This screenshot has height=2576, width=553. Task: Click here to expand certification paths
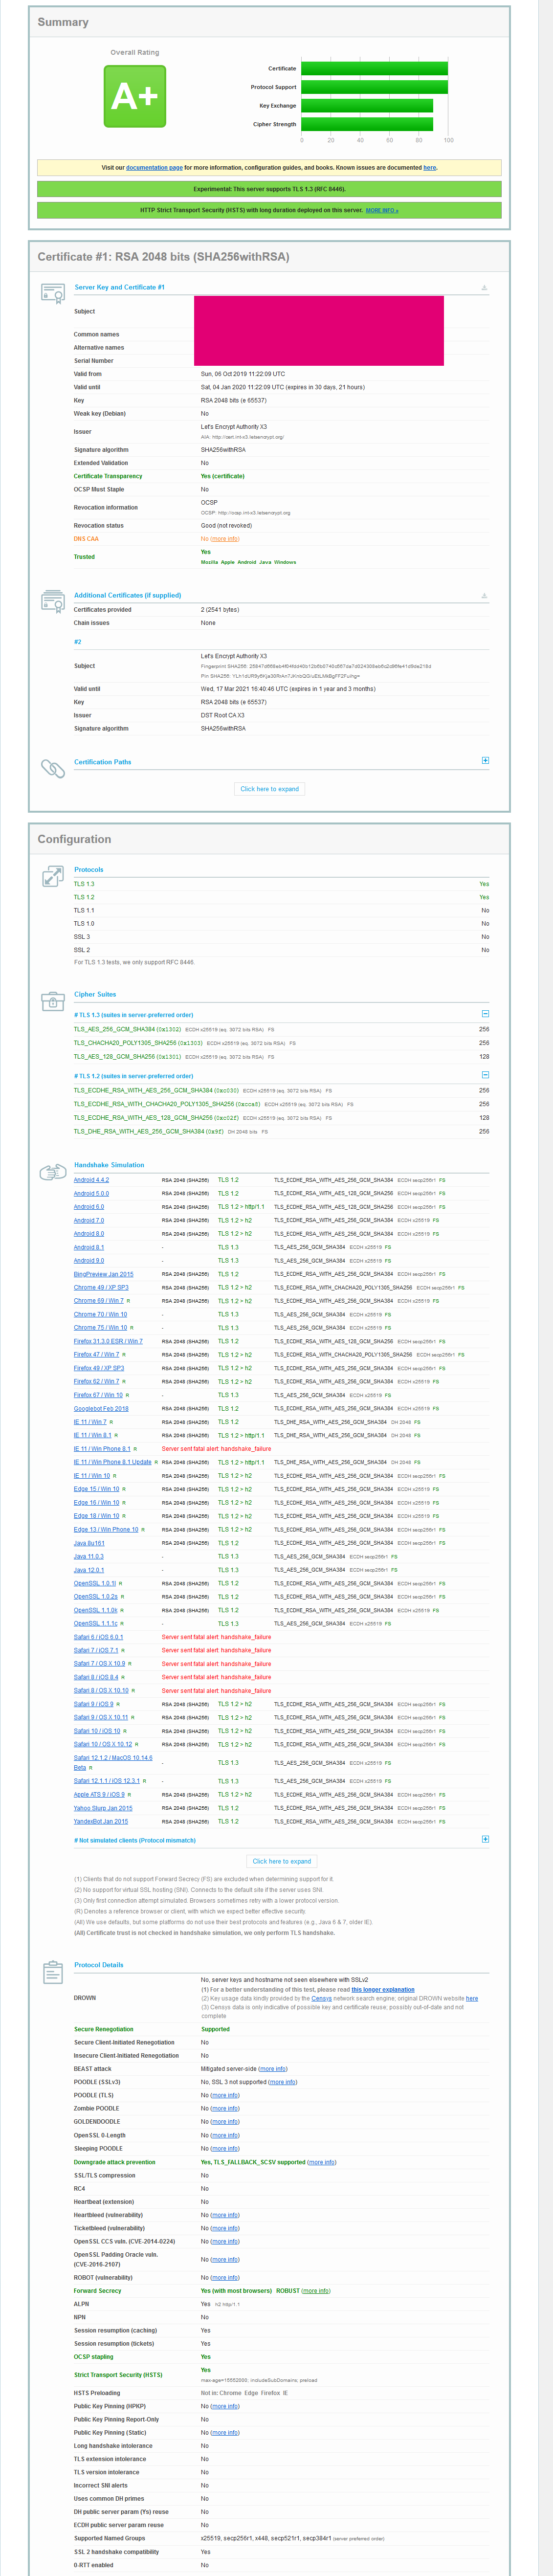click(x=270, y=789)
